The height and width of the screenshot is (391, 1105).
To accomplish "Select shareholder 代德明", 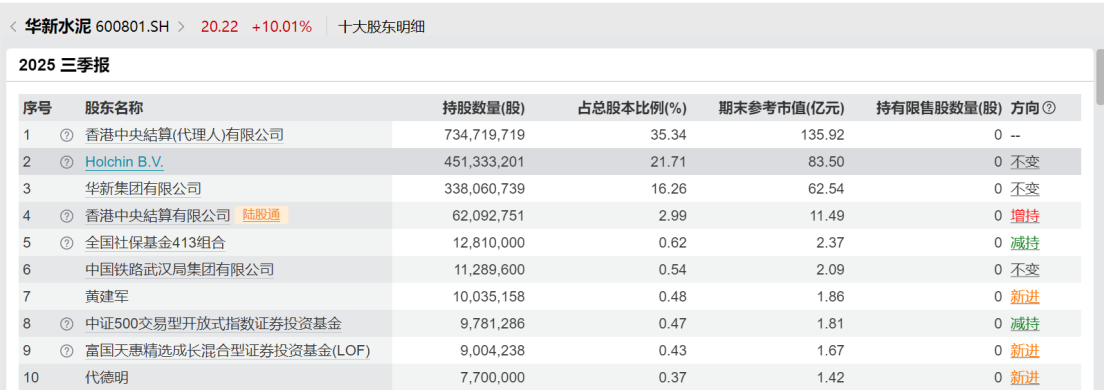I will (106, 378).
